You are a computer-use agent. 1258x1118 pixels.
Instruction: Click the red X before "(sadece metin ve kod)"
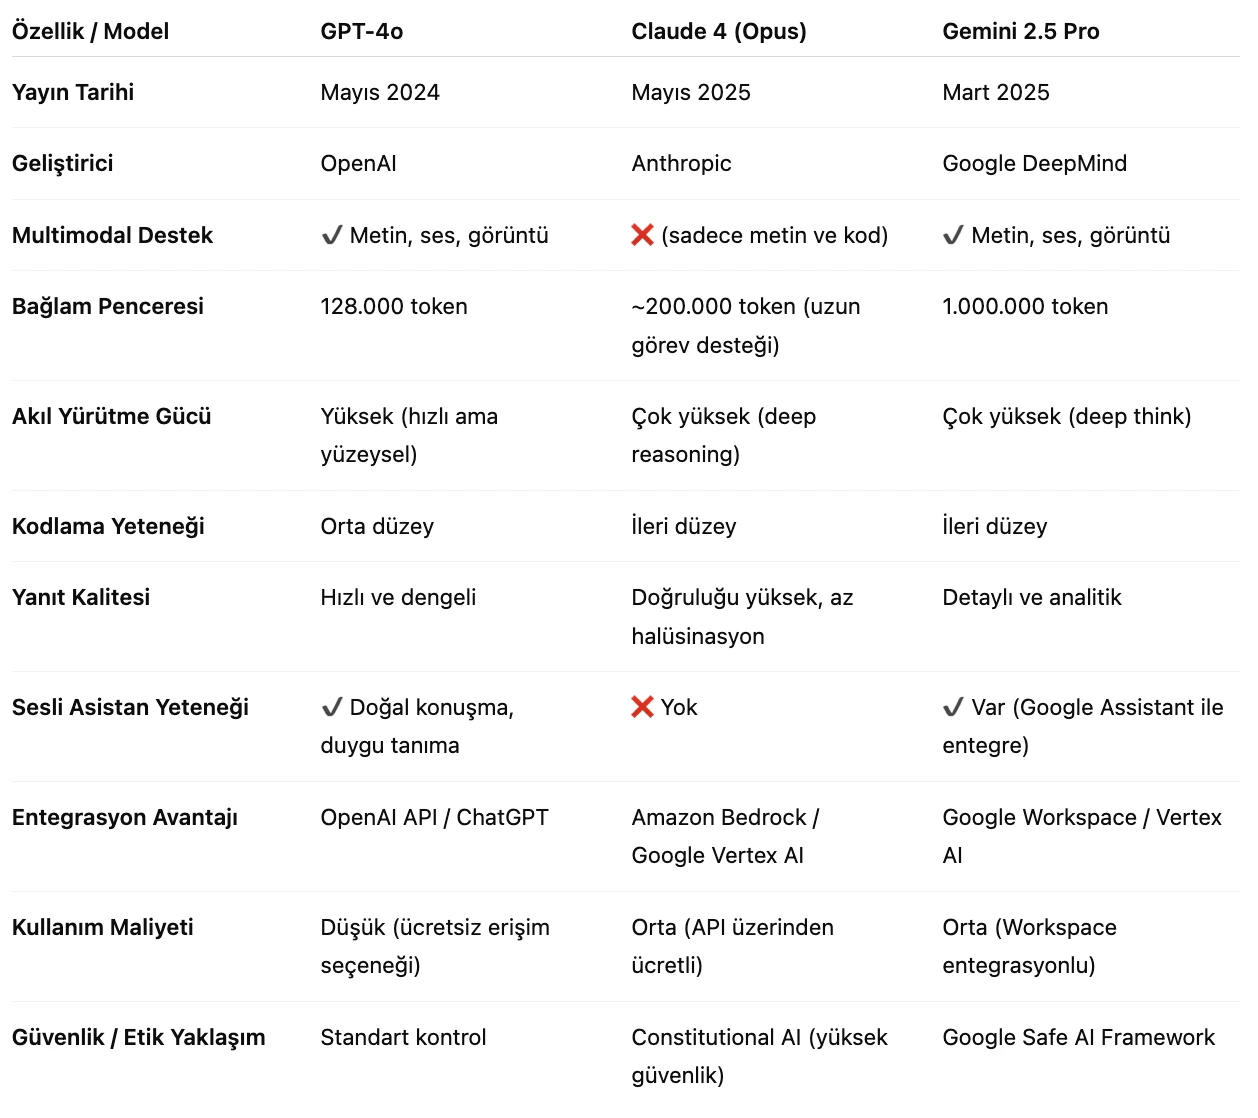(642, 235)
